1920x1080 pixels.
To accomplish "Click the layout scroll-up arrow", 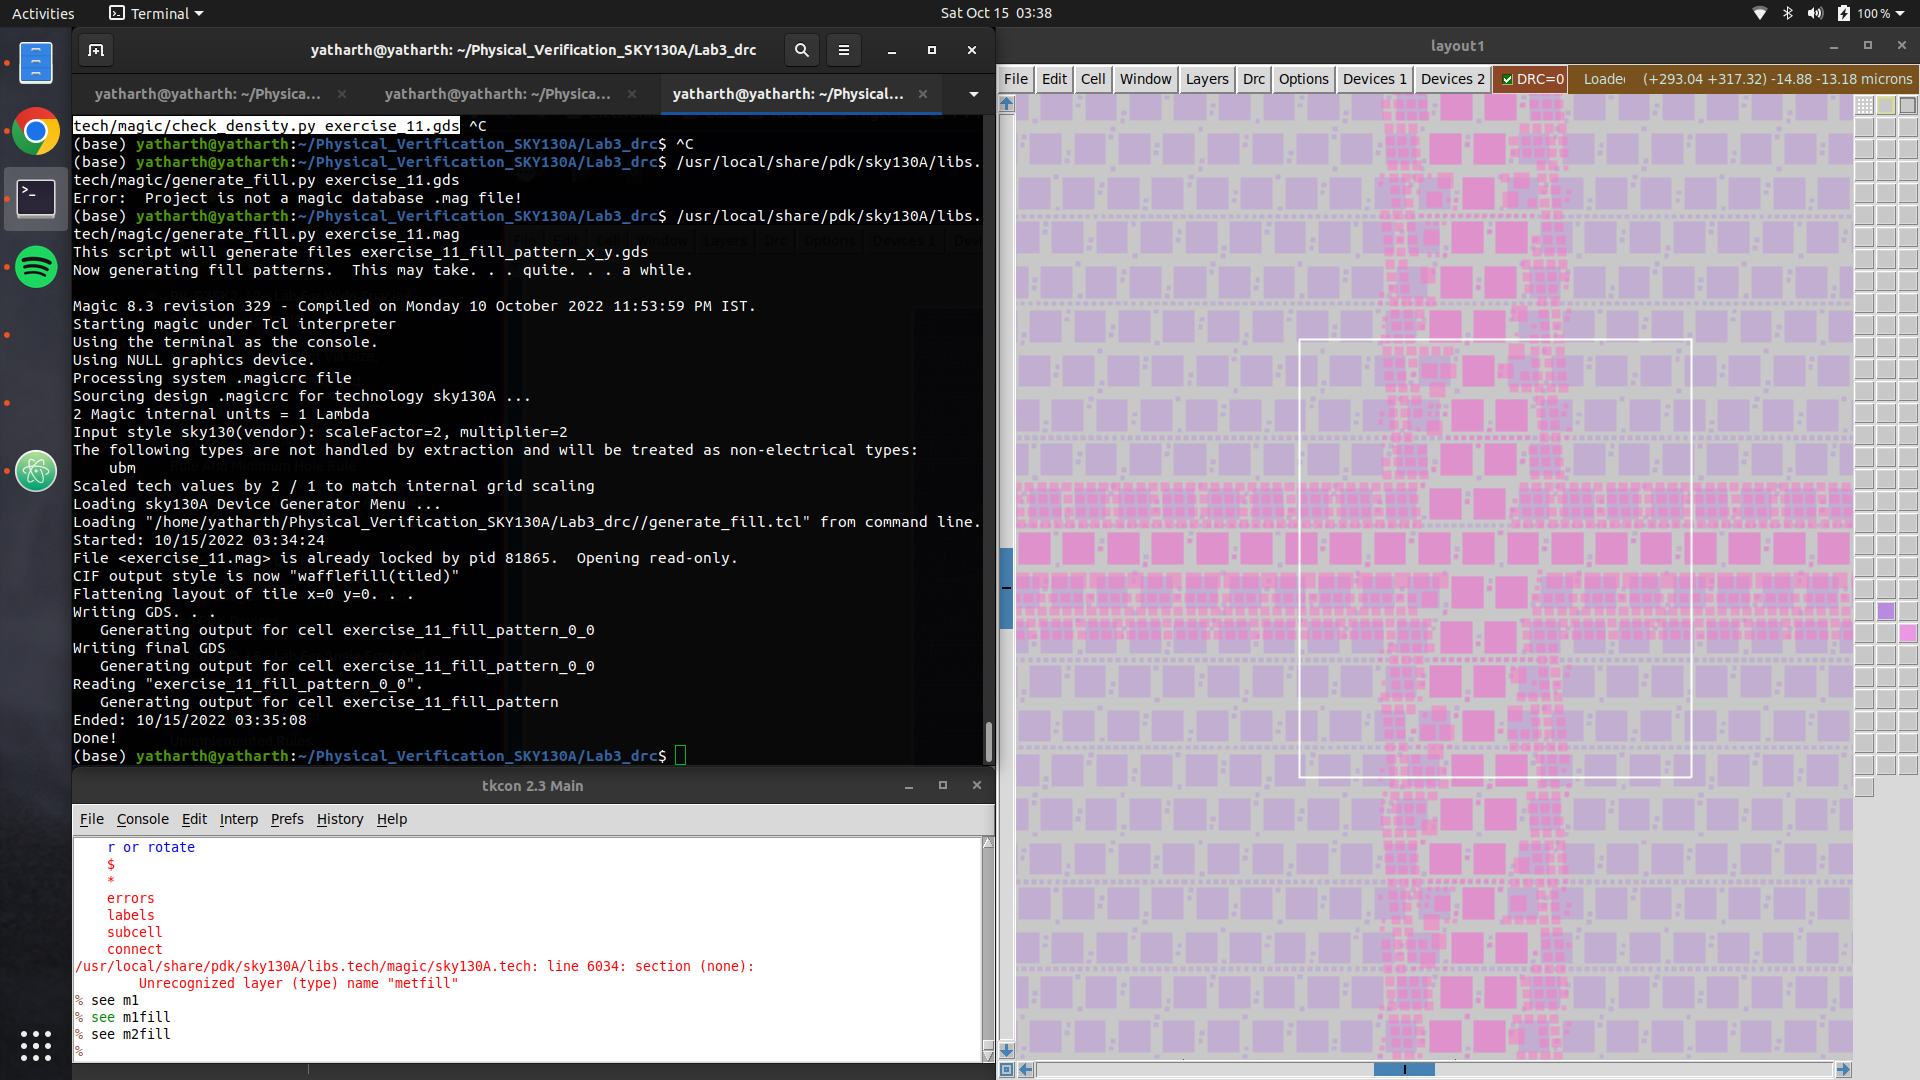I will pos(1007,104).
